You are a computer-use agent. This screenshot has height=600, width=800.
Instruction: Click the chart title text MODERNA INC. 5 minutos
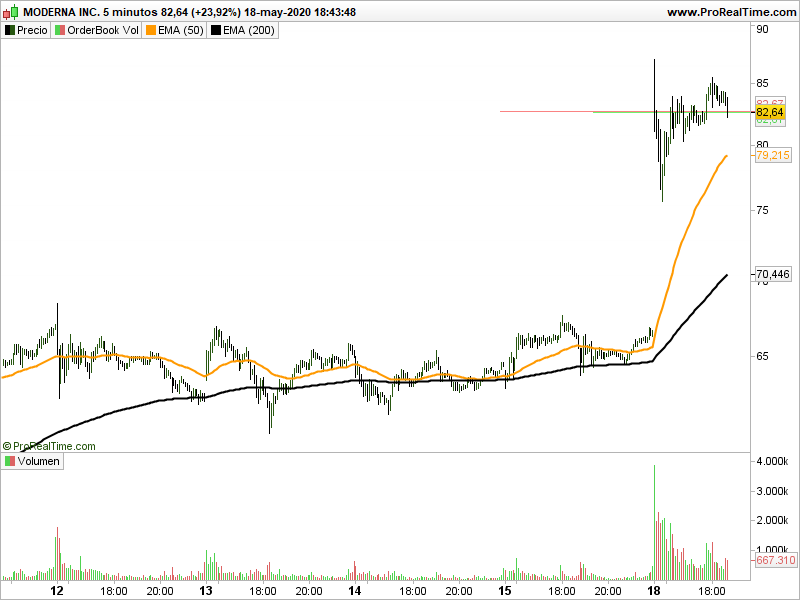point(90,12)
